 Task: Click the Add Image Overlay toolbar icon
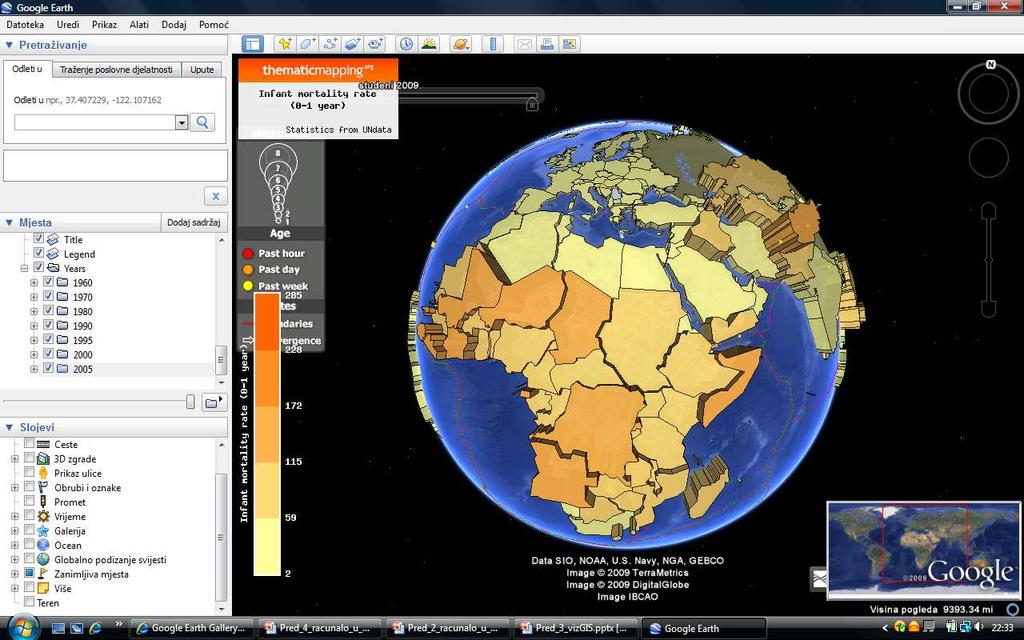tap(353, 44)
